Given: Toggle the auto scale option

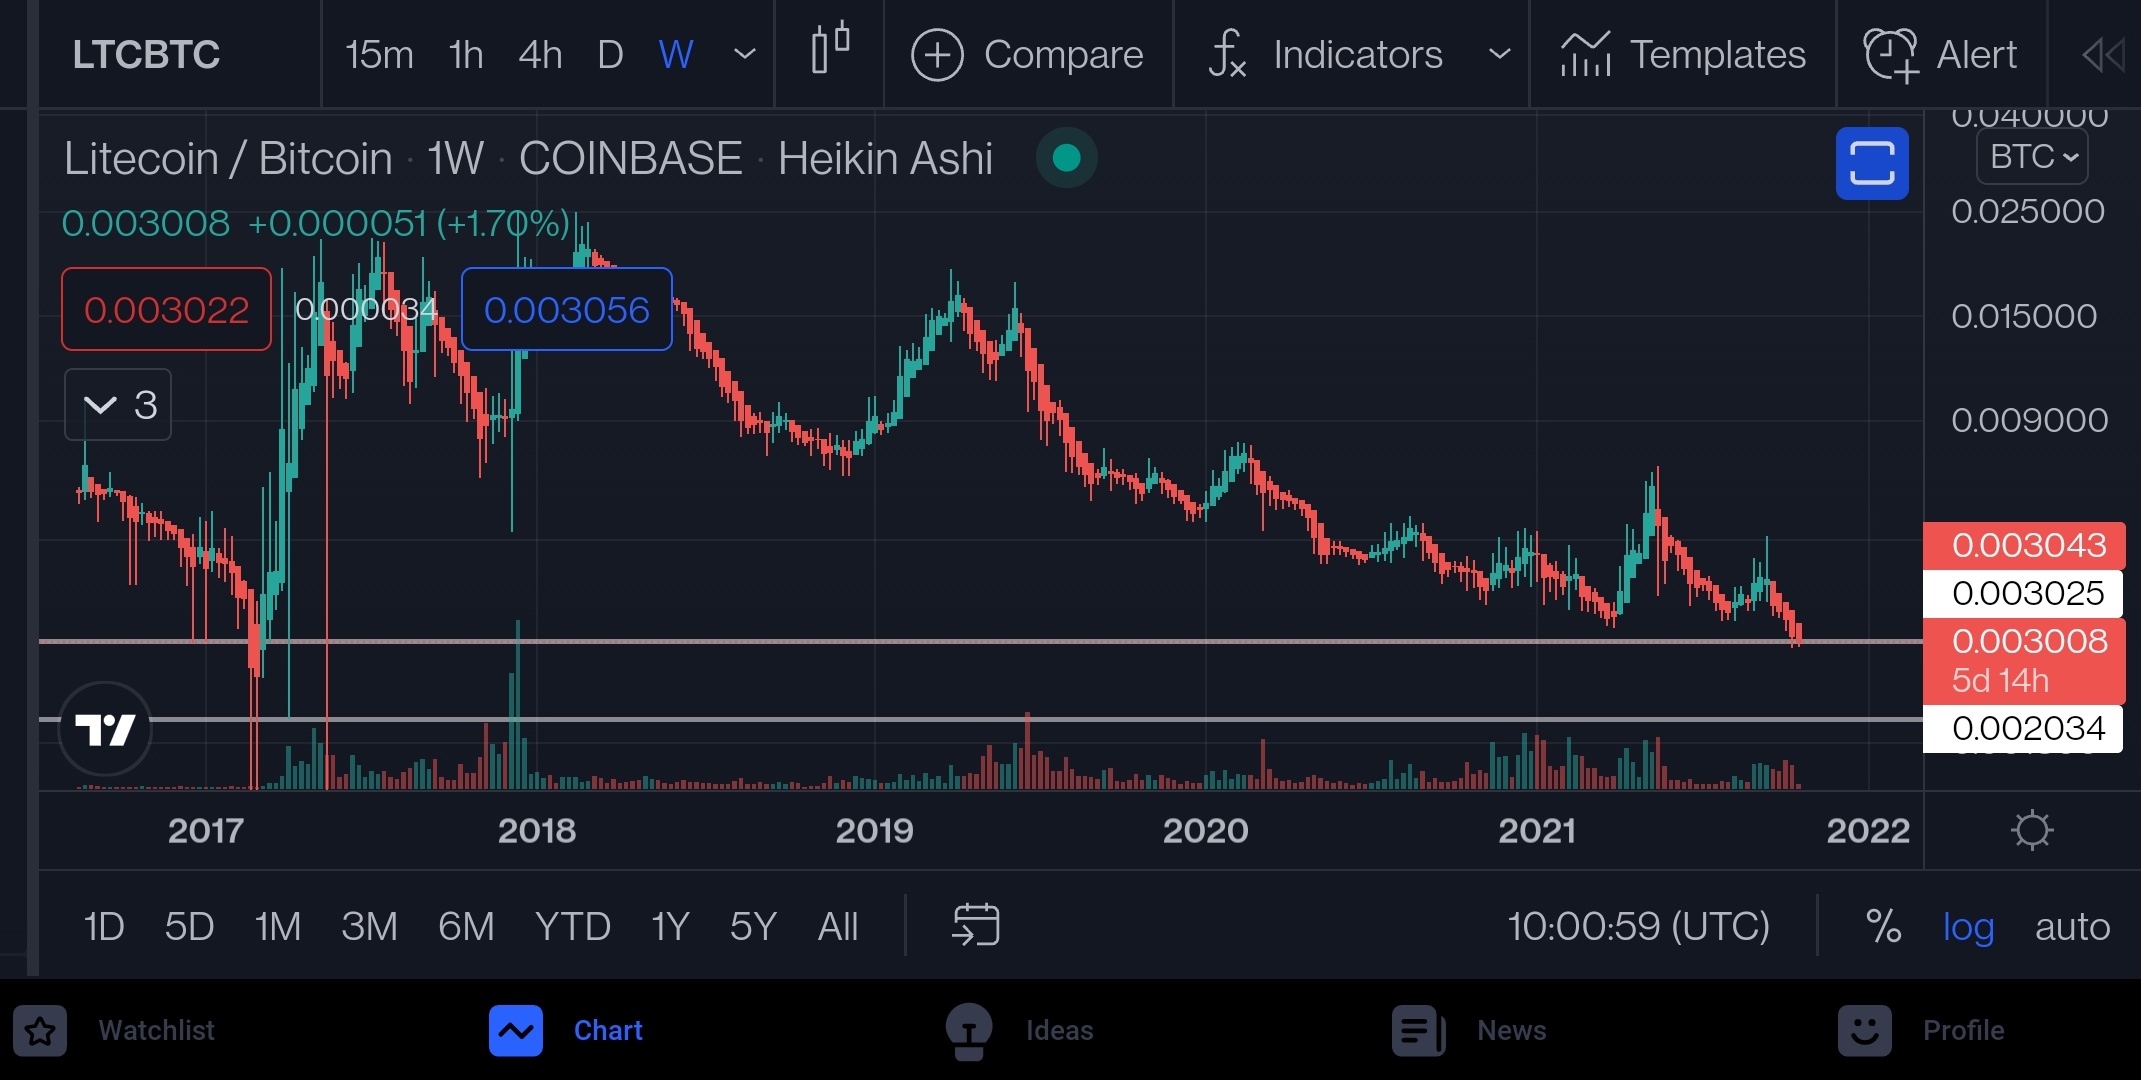Looking at the screenshot, I should pos(2072,927).
